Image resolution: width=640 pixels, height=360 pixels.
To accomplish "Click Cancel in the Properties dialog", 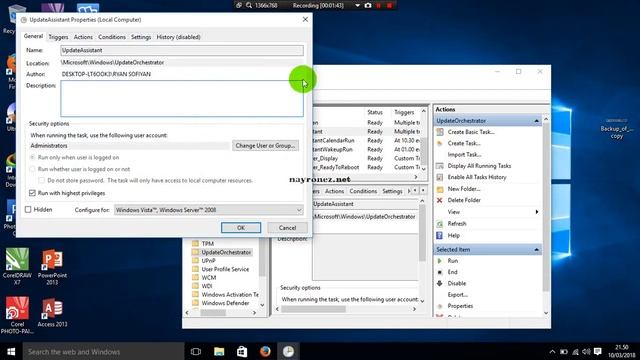I will (287, 228).
